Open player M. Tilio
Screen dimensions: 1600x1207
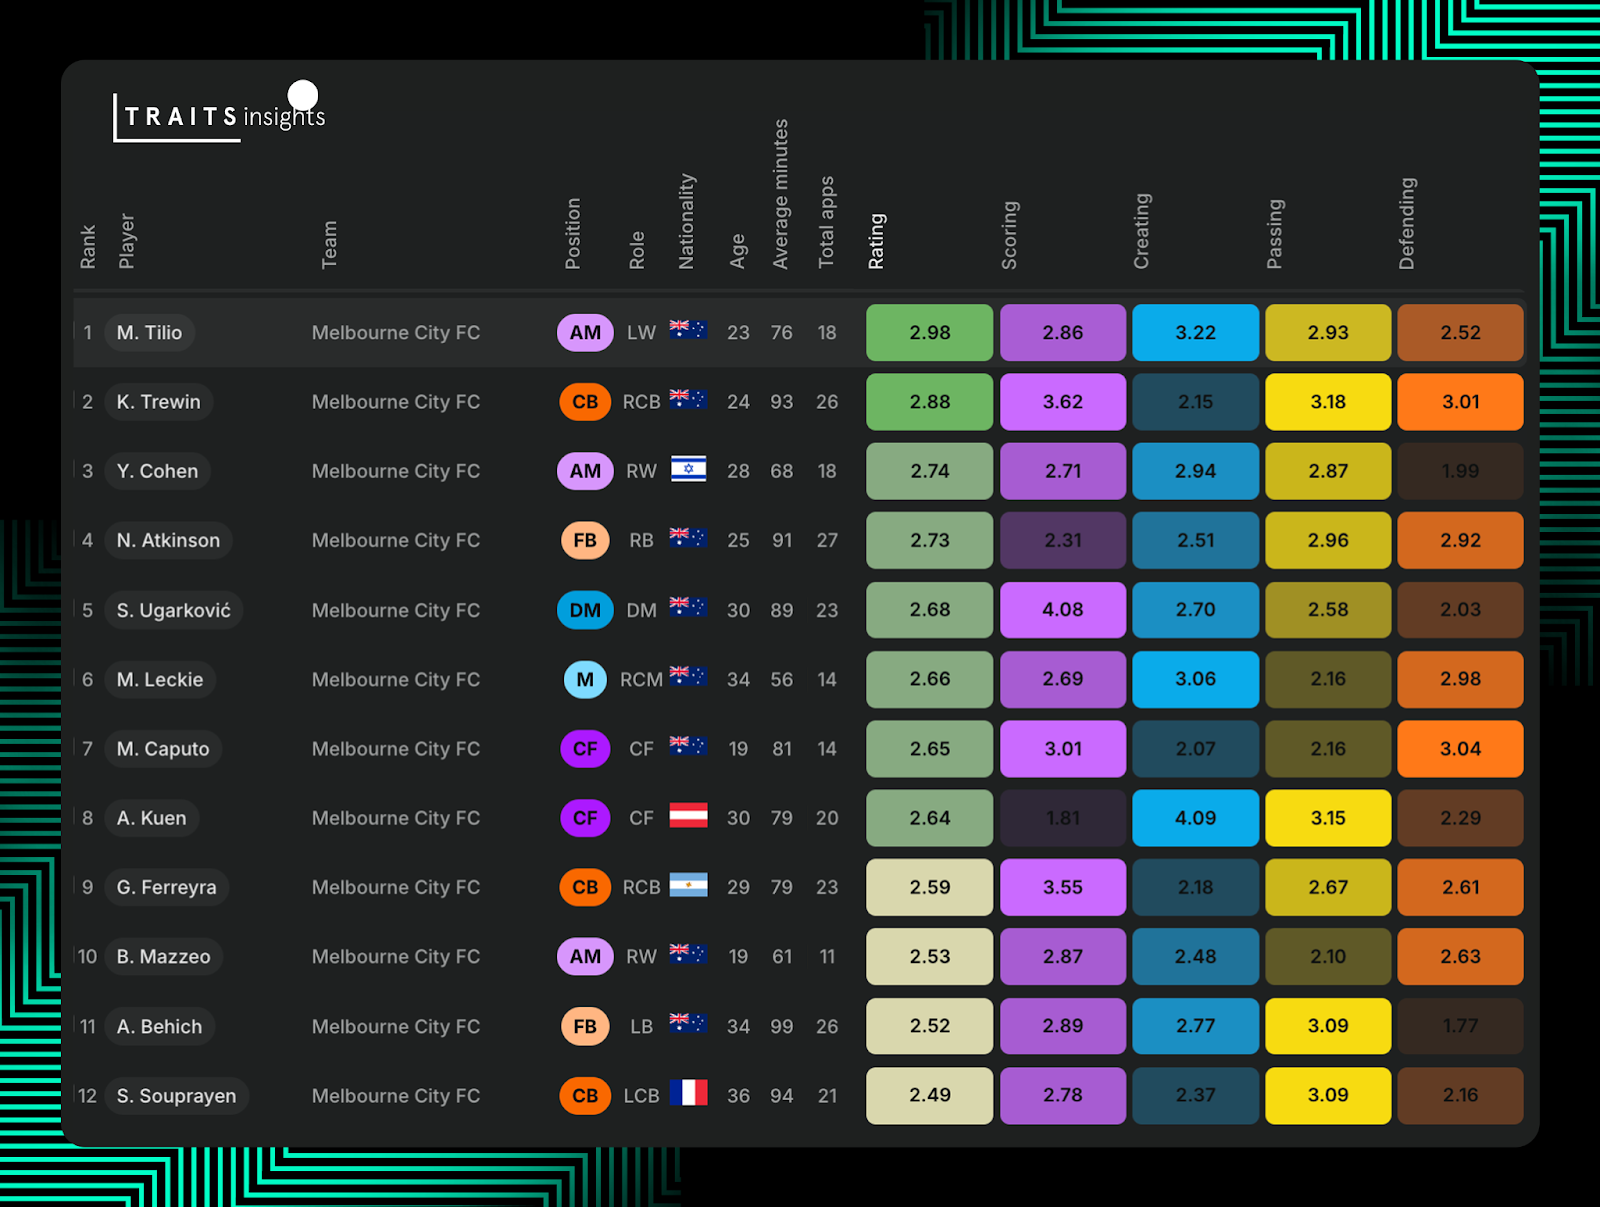pos(149,333)
